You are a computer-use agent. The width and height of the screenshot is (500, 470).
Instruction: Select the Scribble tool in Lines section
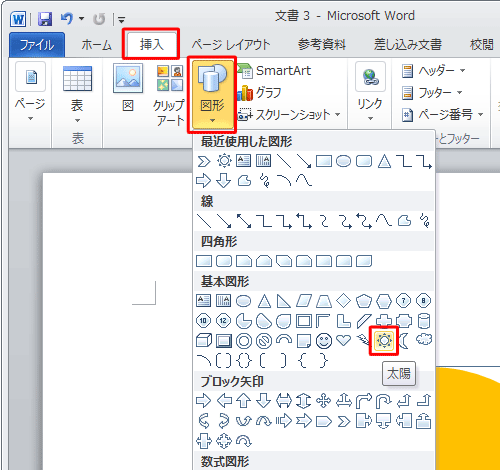425,221
